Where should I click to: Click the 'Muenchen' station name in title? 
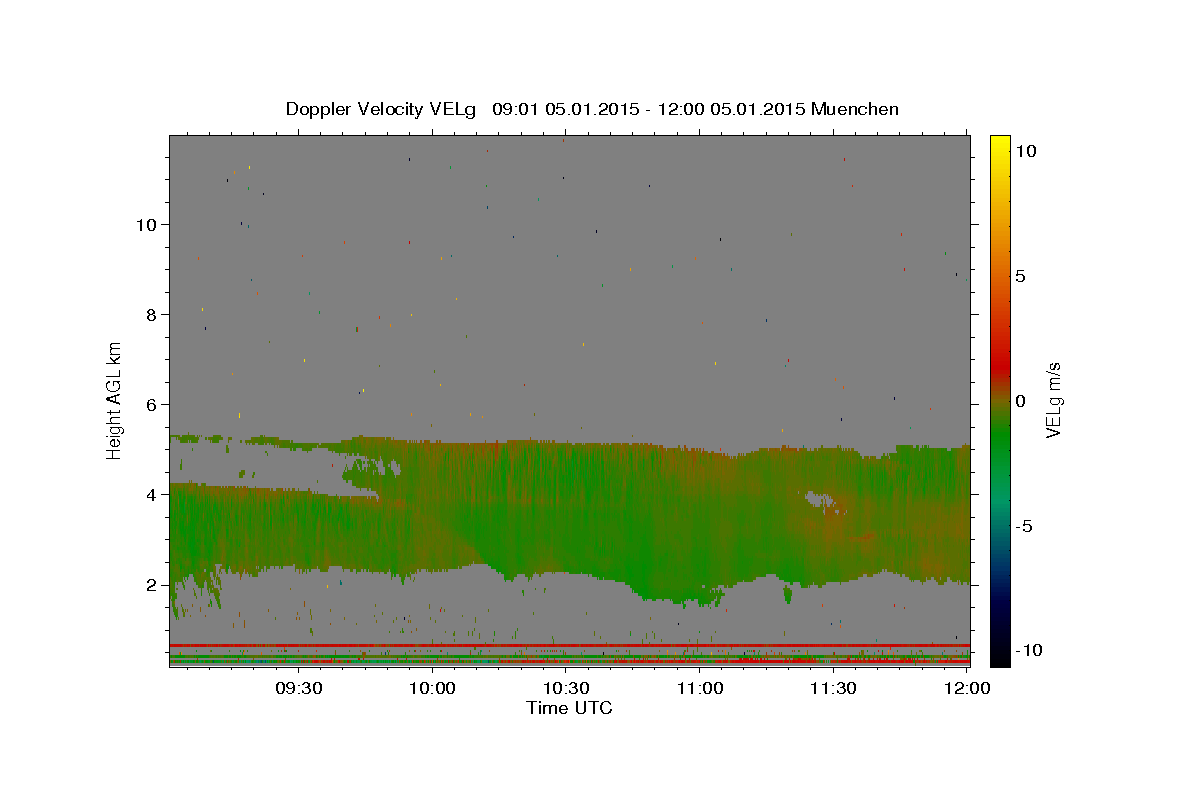click(x=855, y=109)
